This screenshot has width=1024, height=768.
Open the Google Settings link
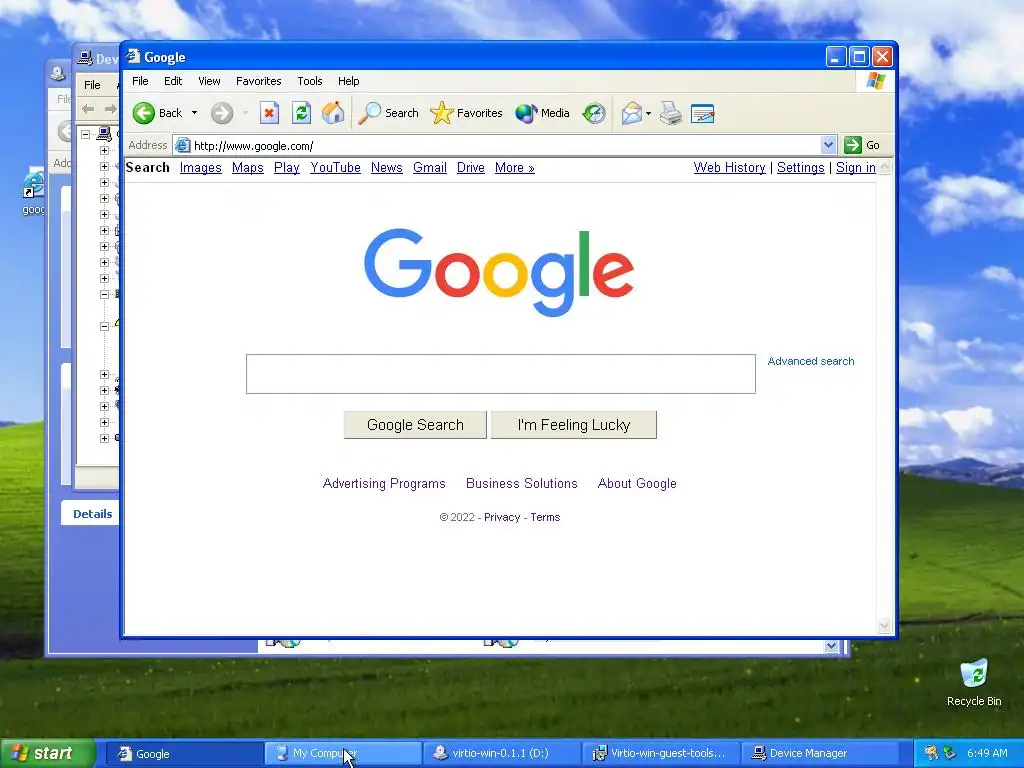click(x=801, y=168)
